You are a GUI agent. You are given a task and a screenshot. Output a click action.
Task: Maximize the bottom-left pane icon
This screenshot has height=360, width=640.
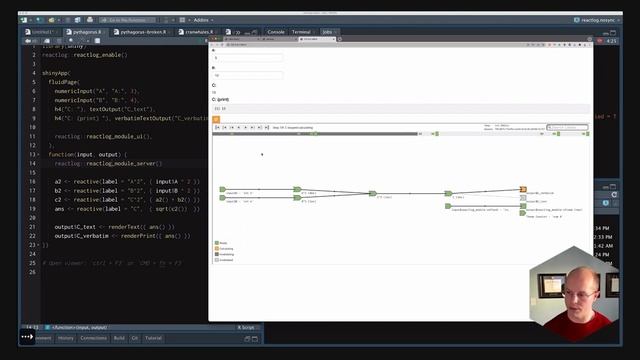(255, 339)
